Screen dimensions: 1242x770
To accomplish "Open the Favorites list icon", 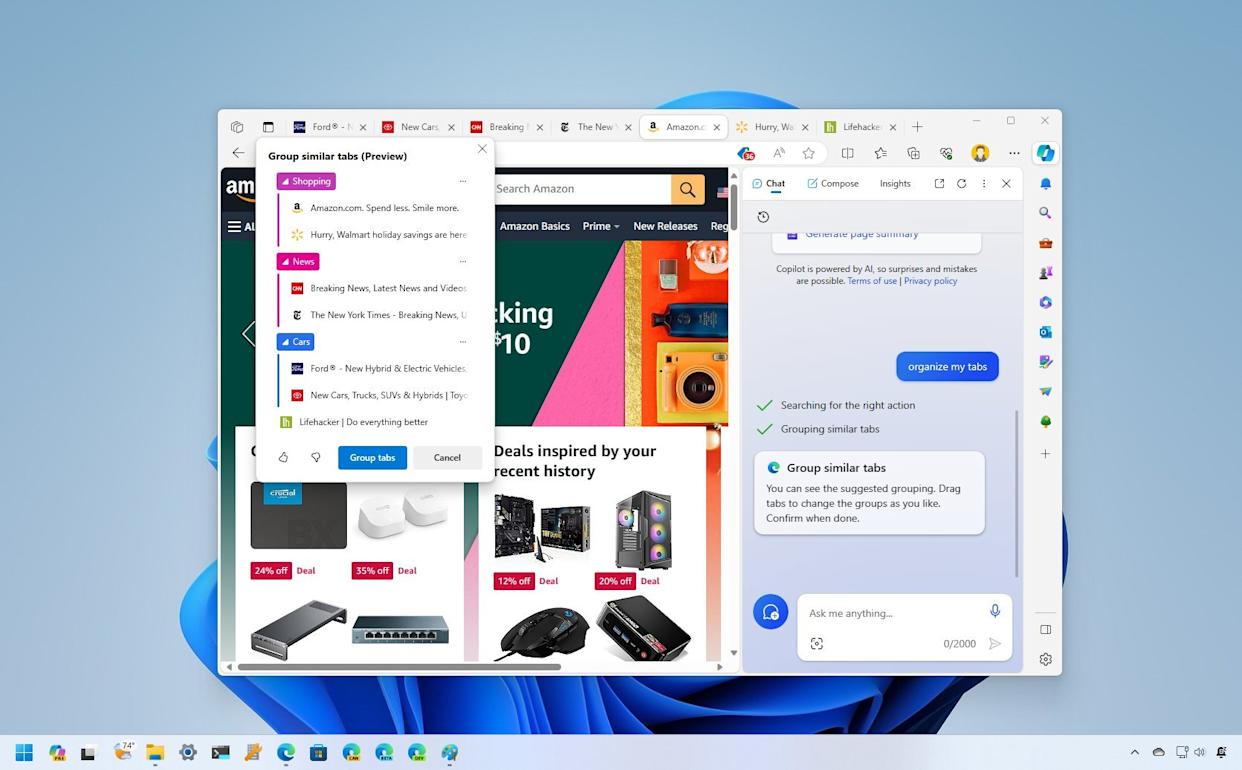I will pyautogui.click(x=880, y=153).
